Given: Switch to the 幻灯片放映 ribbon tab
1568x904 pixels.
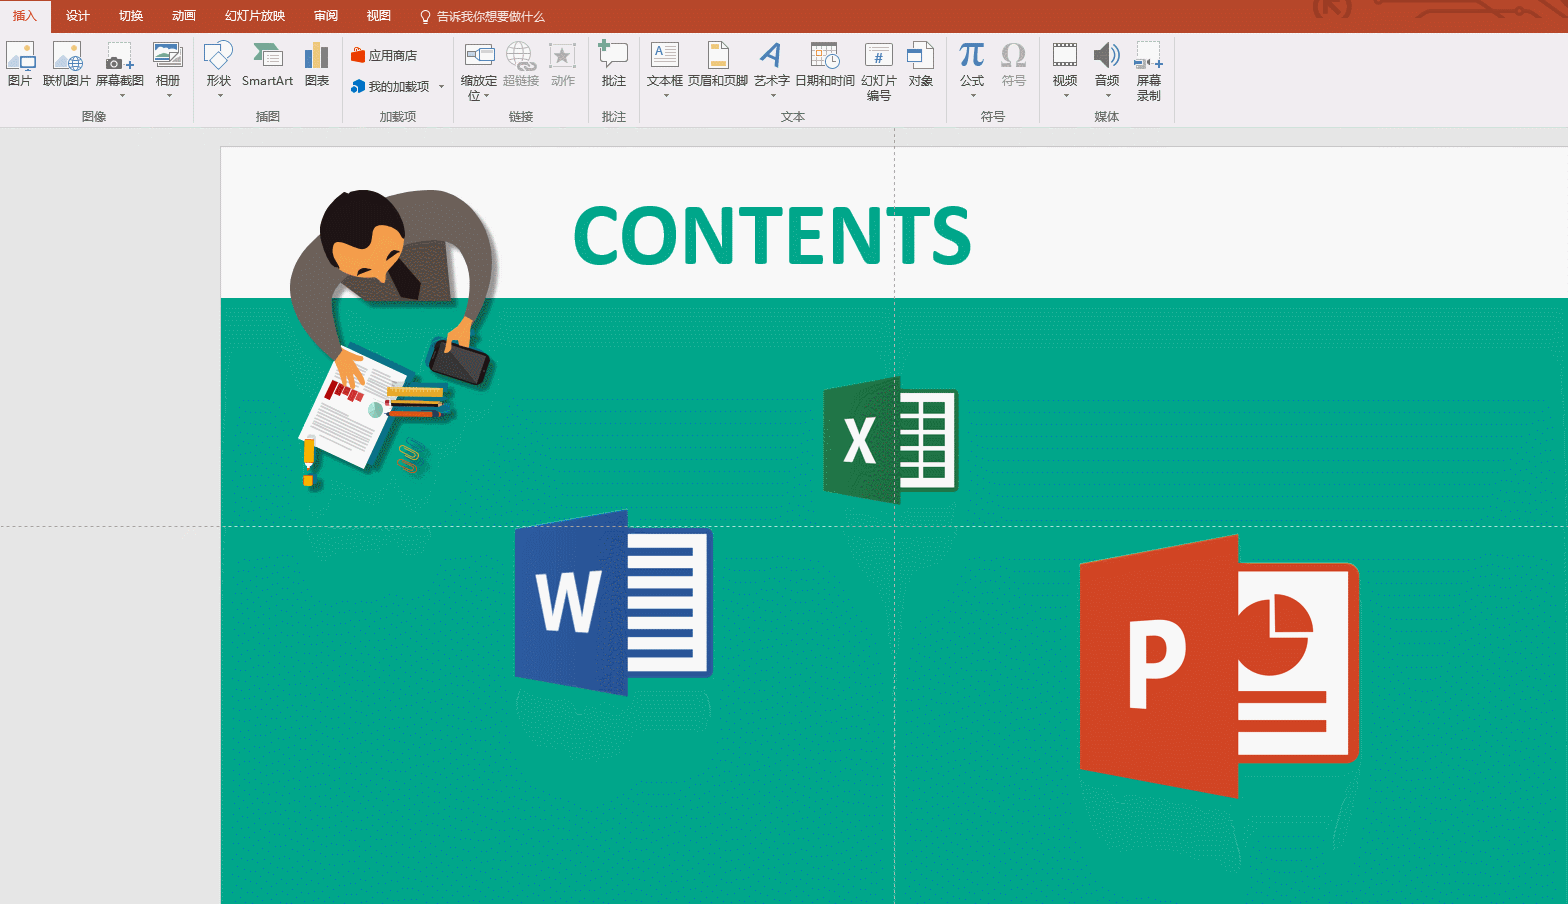Looking at the screenshot, I should (x=255, y=16).
